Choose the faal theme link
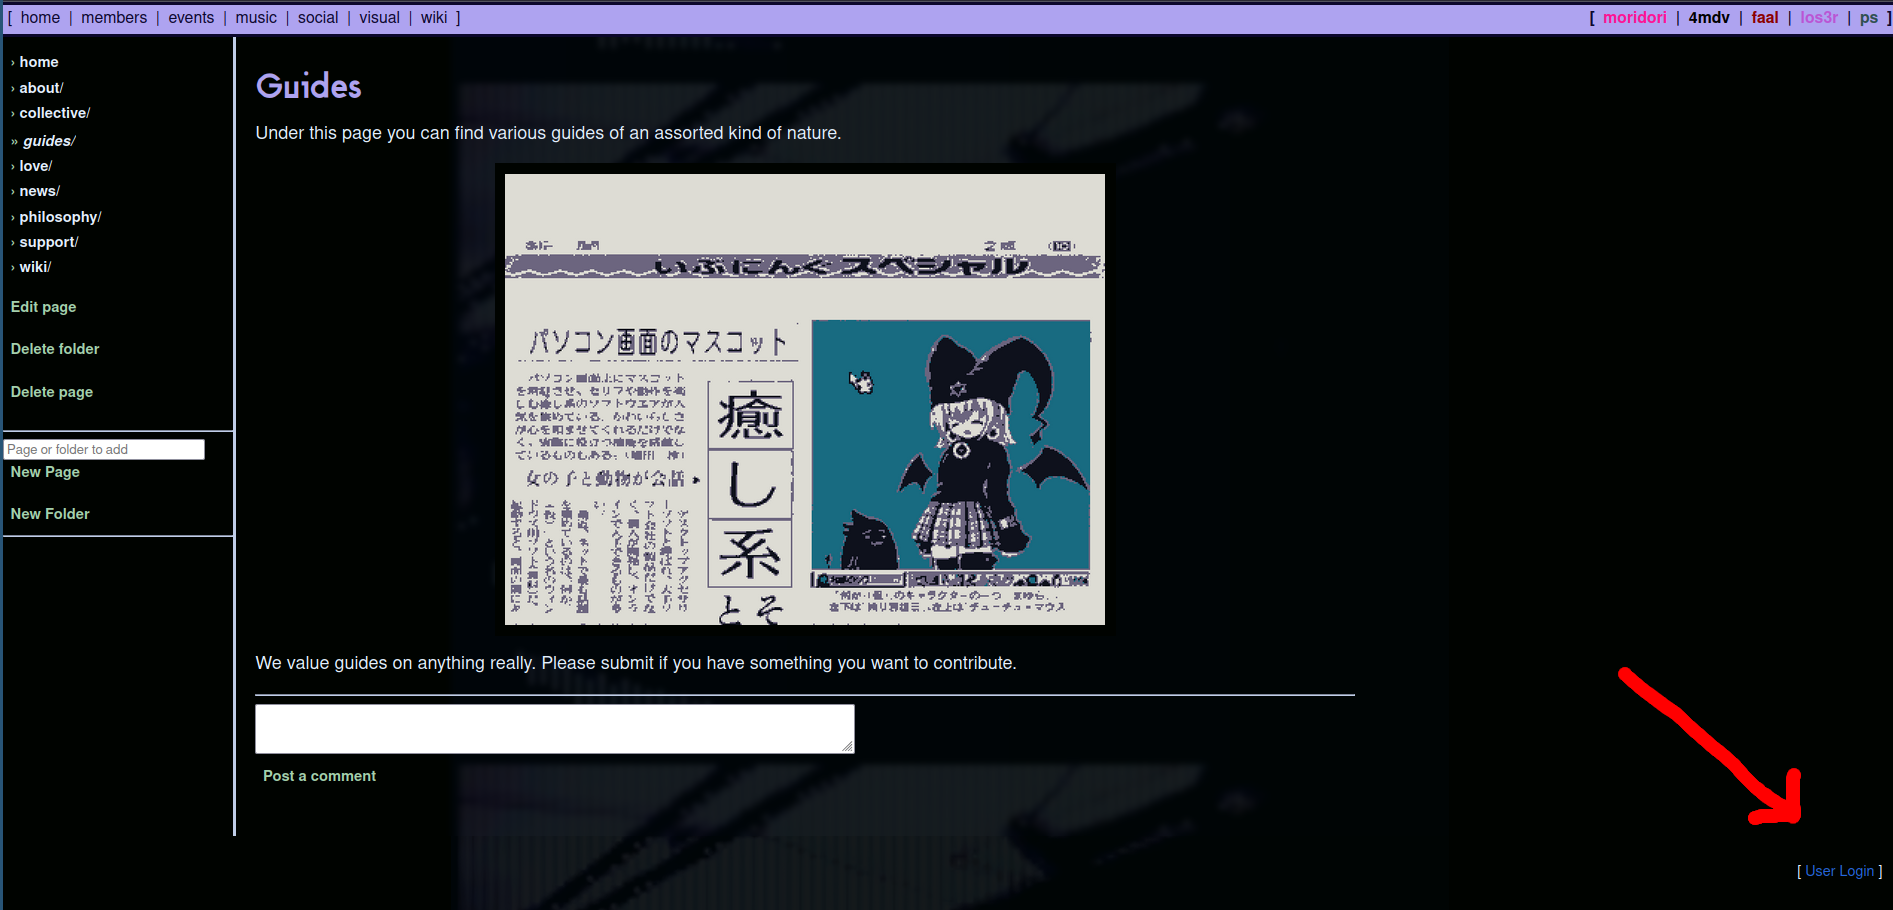The height and width of the screenshot is (910, 1893). [1764, 18]
